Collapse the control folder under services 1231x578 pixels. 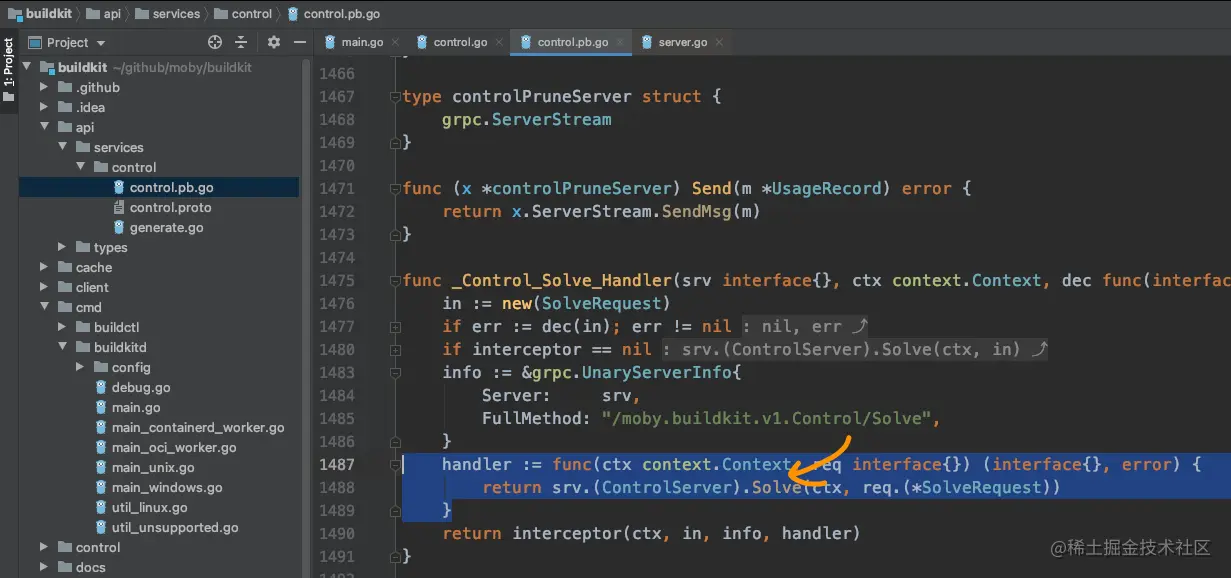click(x=80, y=168)
